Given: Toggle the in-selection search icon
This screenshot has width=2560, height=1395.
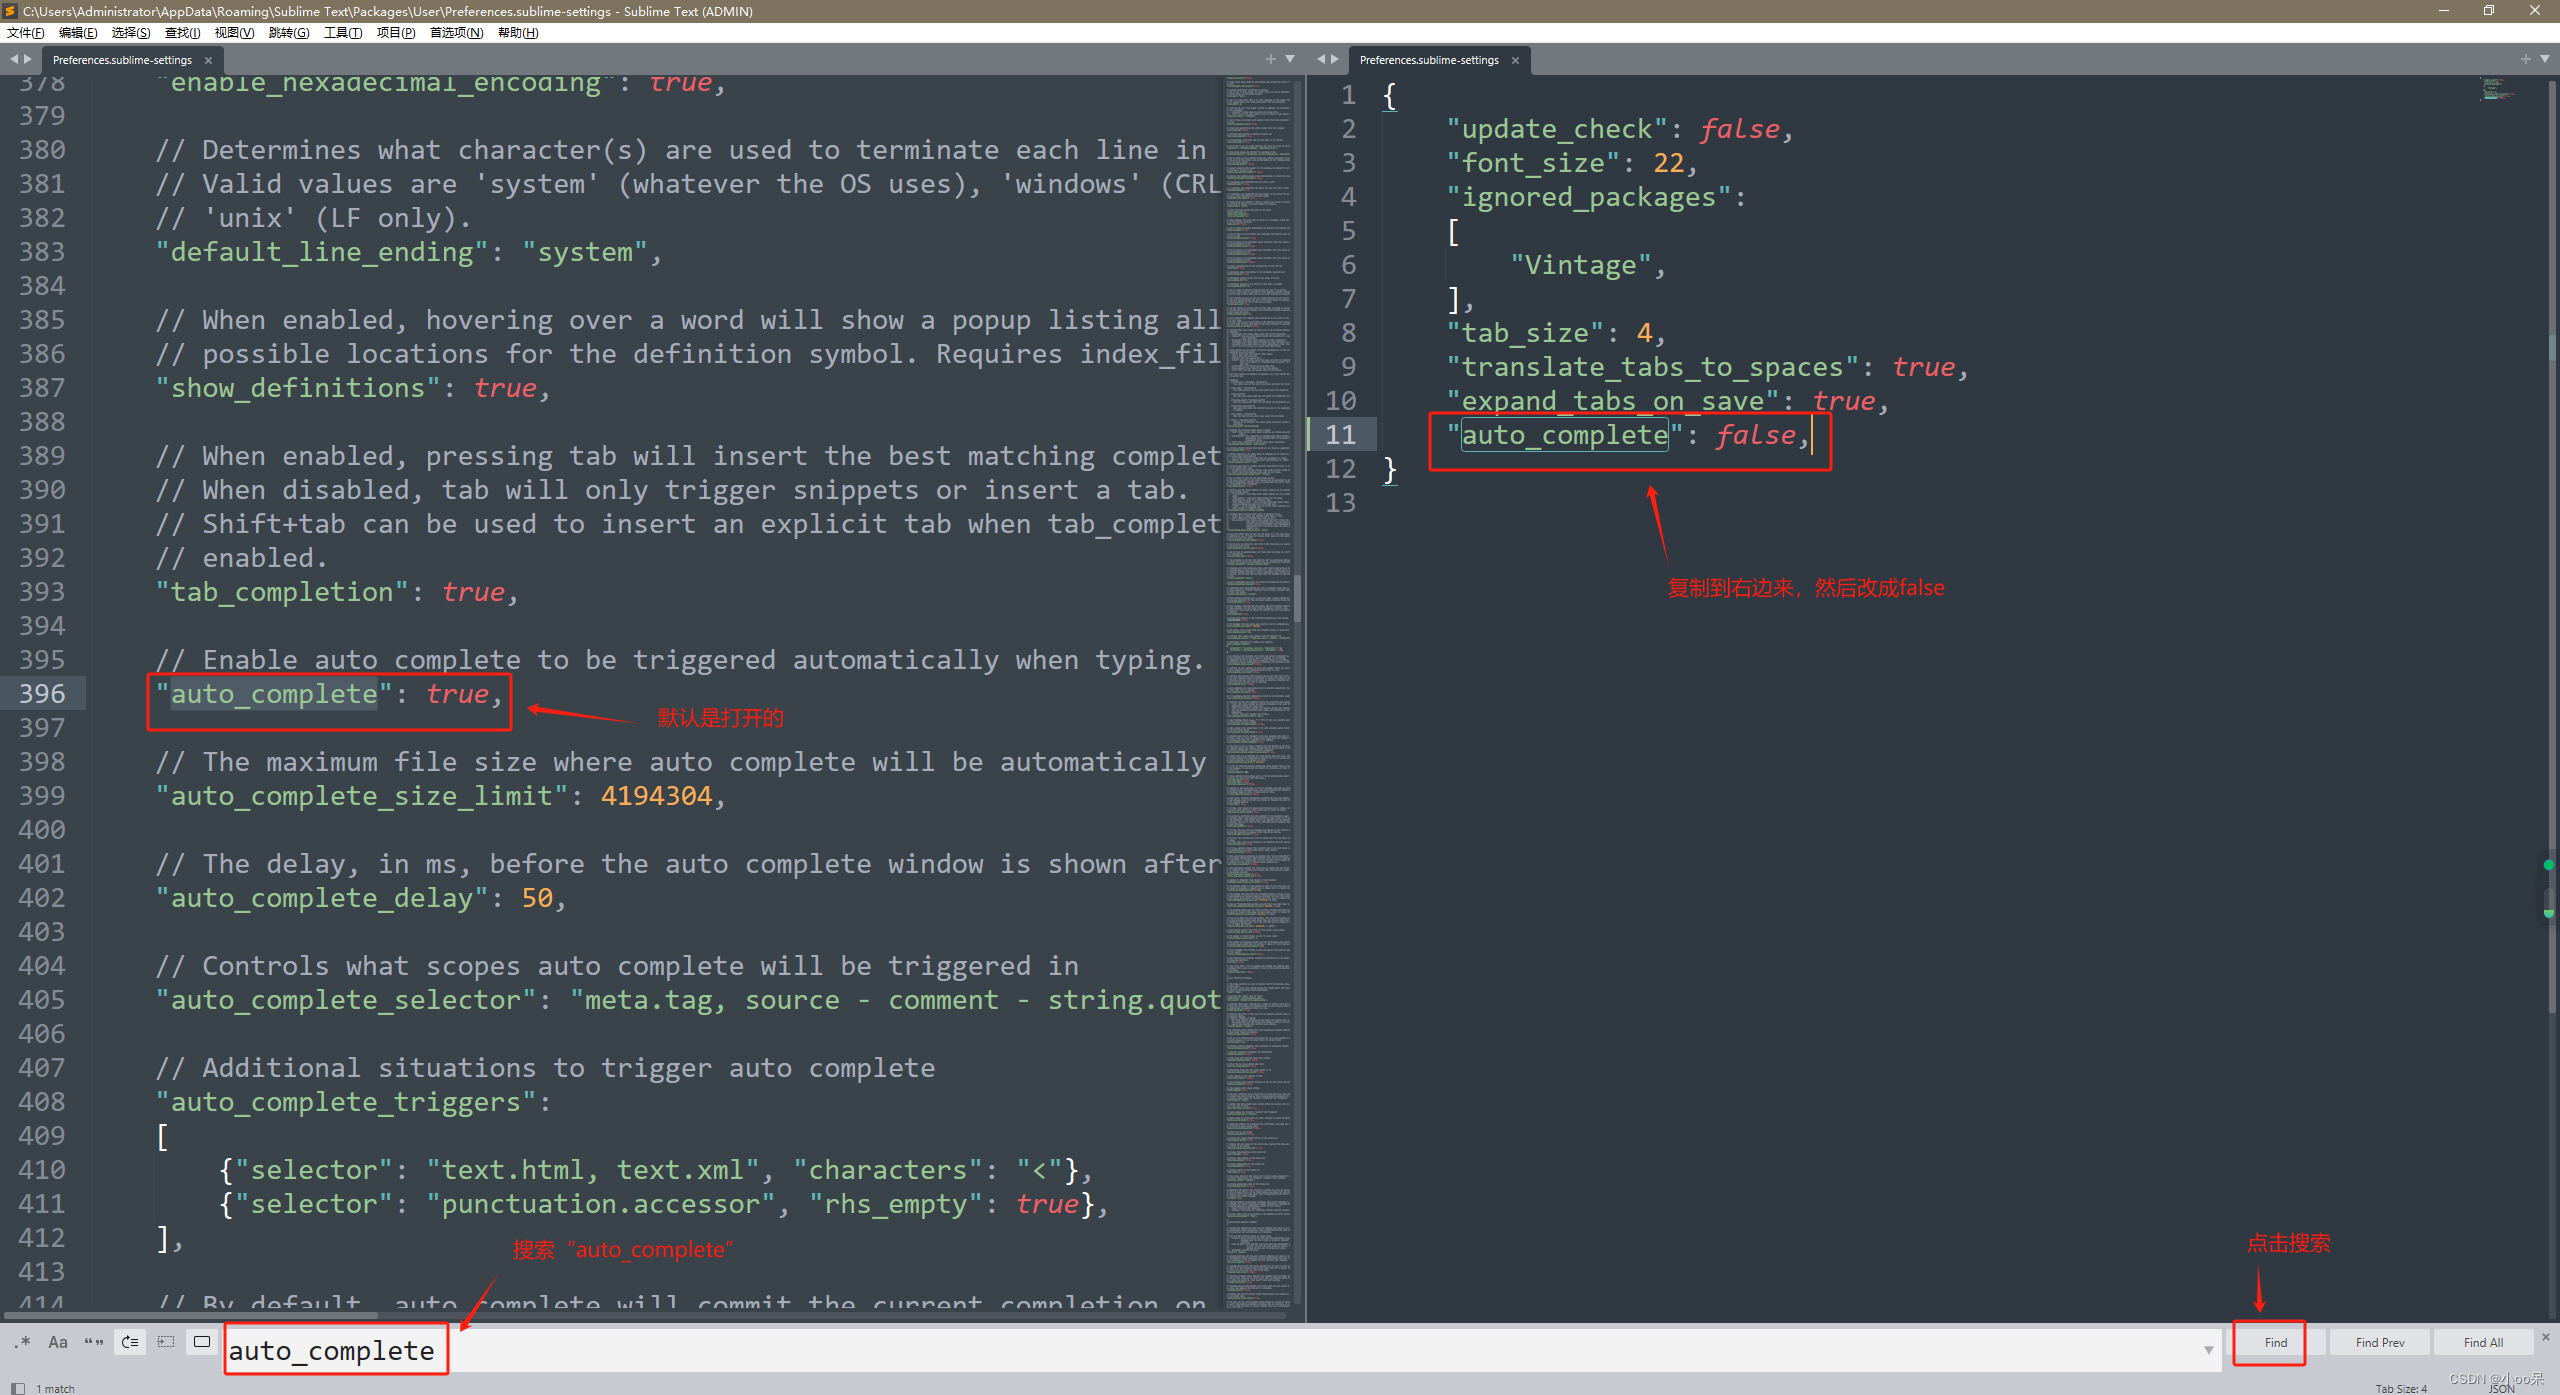Looking at the screenshot, I should pyautogui.click(x=166, y=1342).
